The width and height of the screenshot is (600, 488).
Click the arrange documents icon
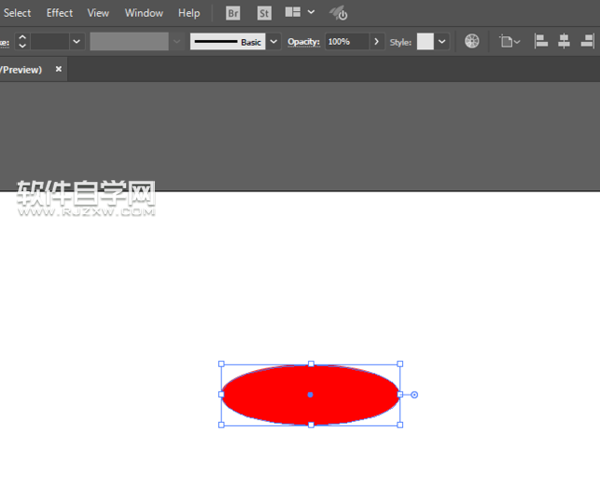[x=293, y=12]
